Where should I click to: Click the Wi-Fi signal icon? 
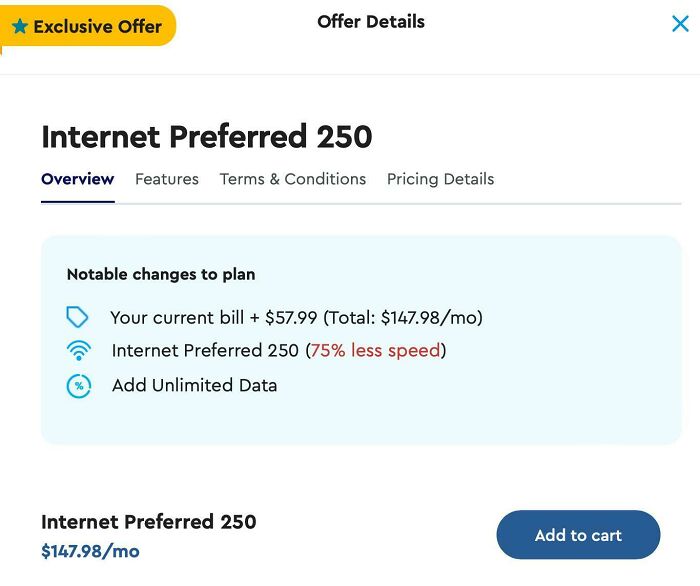coord(78,351)
